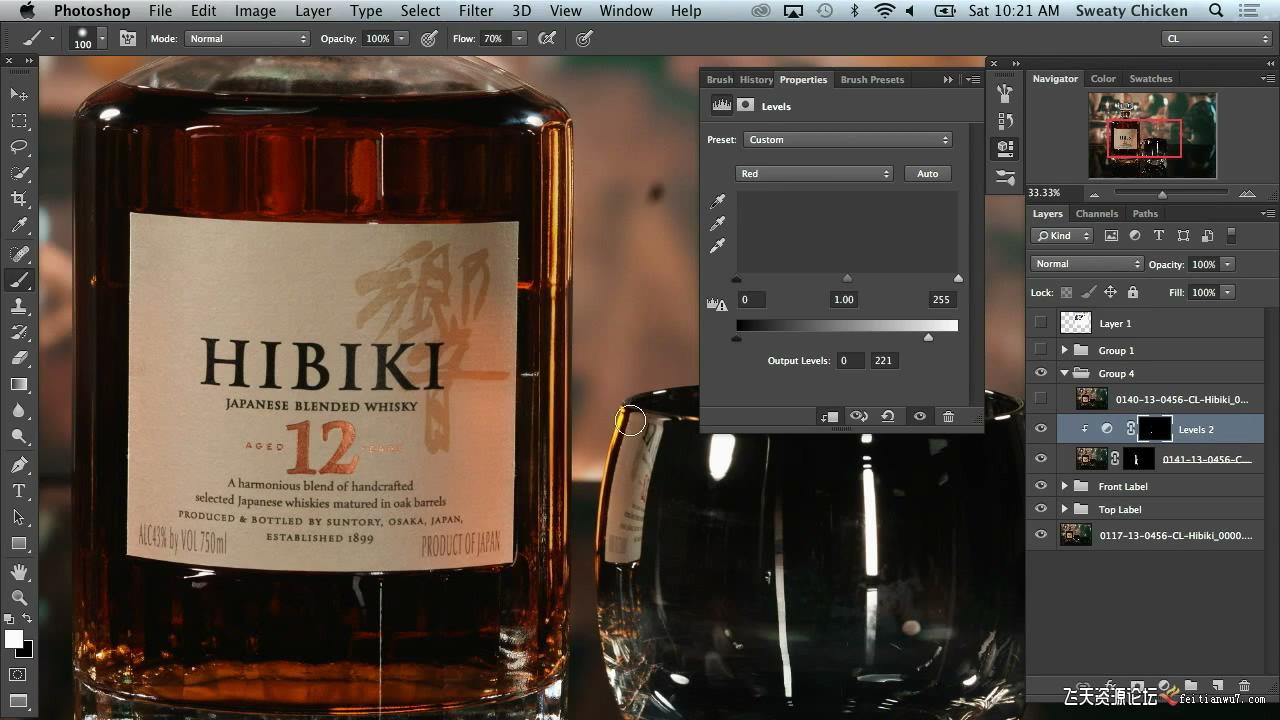The image size is (1280, 720).
Task: Select the Lasso tool
Action: point(19,147)
